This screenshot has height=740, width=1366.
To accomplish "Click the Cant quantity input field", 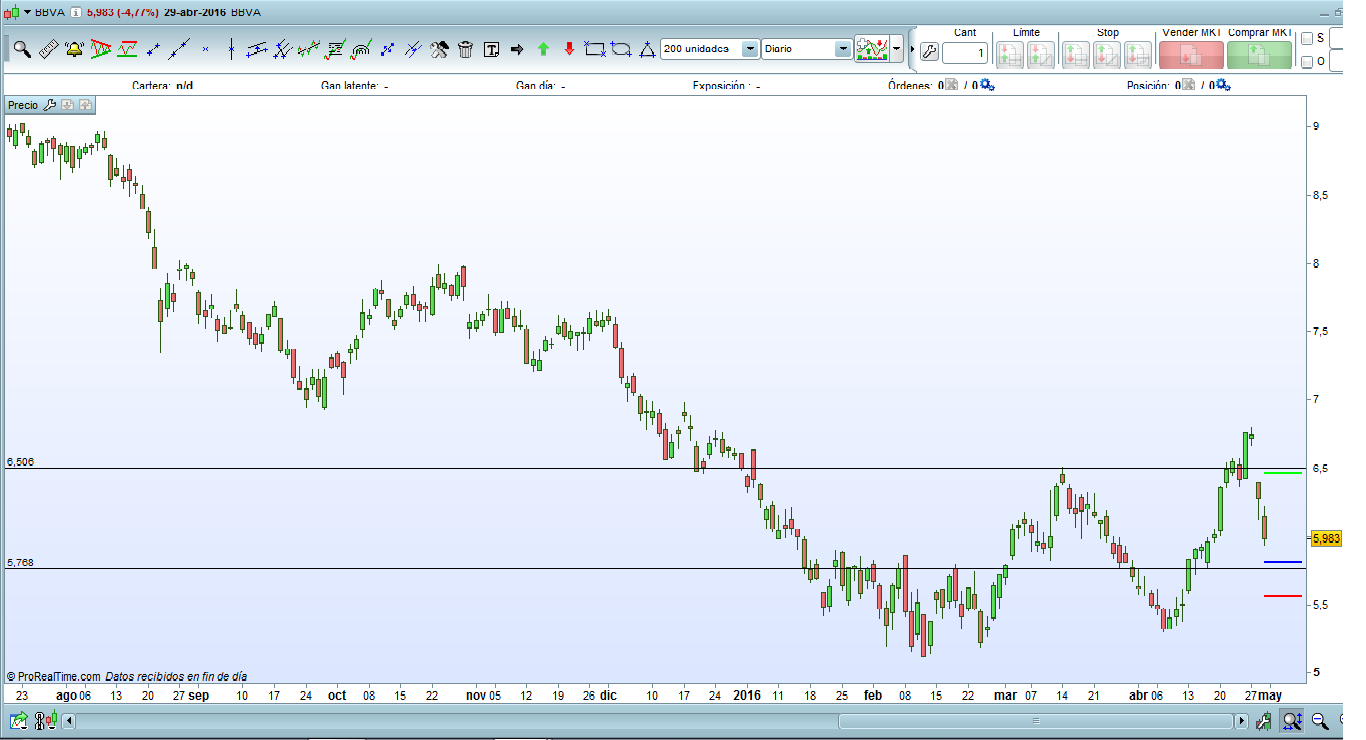I will click(x=965, y=53).
